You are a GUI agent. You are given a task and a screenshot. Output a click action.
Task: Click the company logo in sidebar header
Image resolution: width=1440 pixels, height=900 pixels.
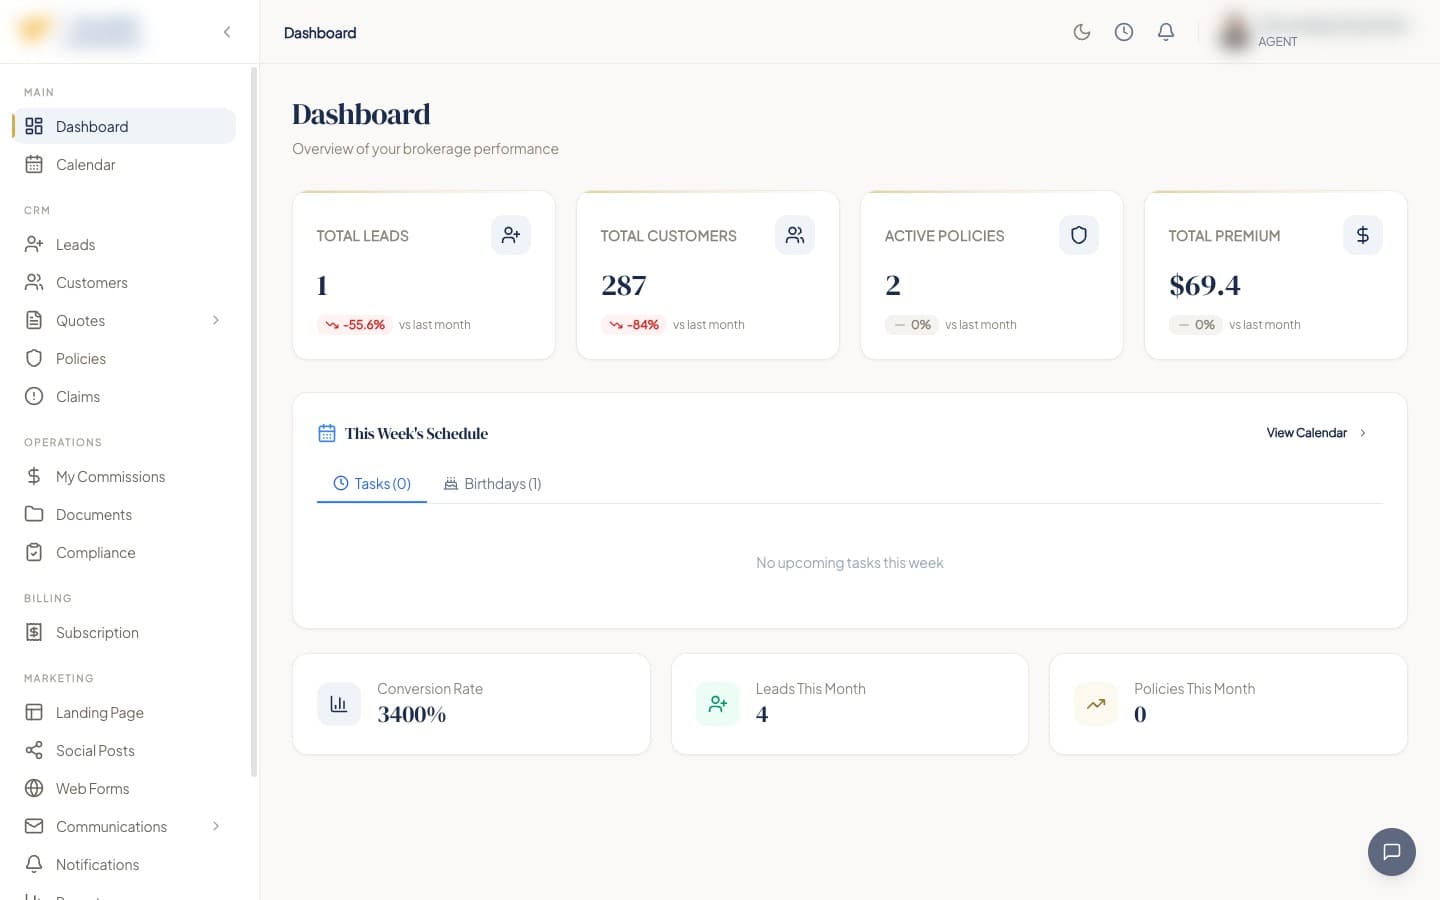pyautogui.click(x=78, y=31)
